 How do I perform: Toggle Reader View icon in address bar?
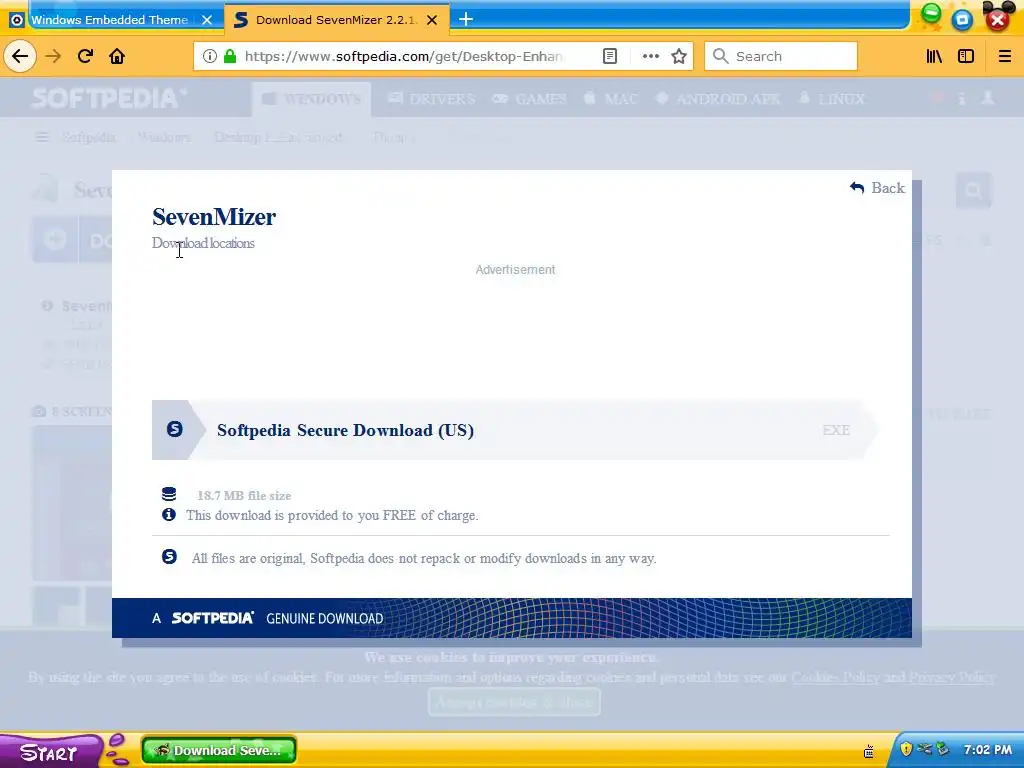tap(609, 56)
